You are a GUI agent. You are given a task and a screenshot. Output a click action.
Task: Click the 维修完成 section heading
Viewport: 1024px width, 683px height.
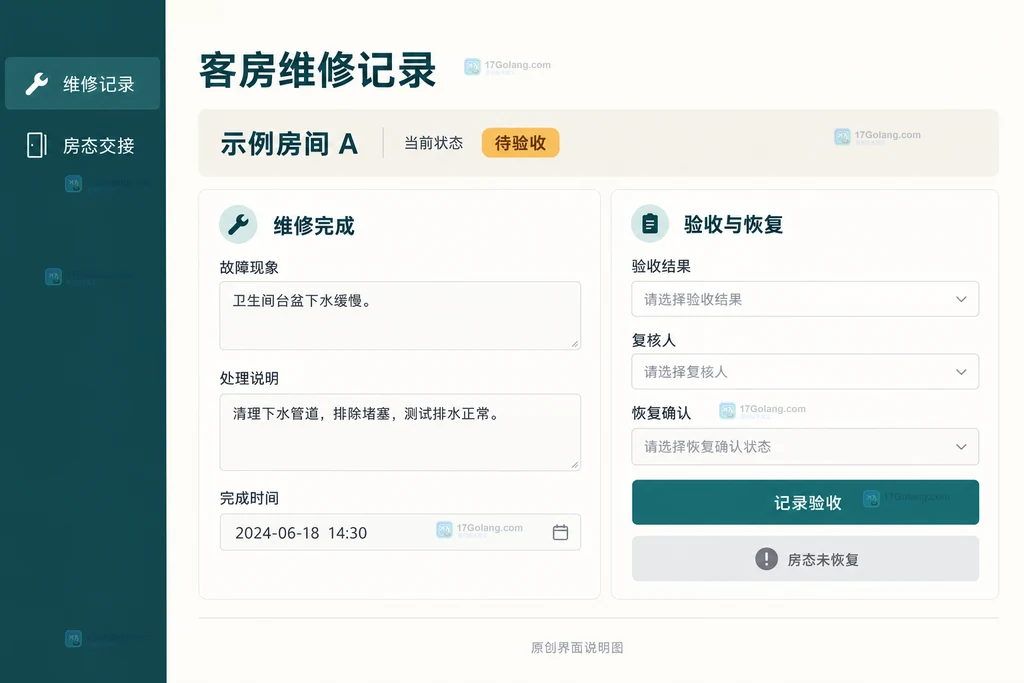pos(313,226)
